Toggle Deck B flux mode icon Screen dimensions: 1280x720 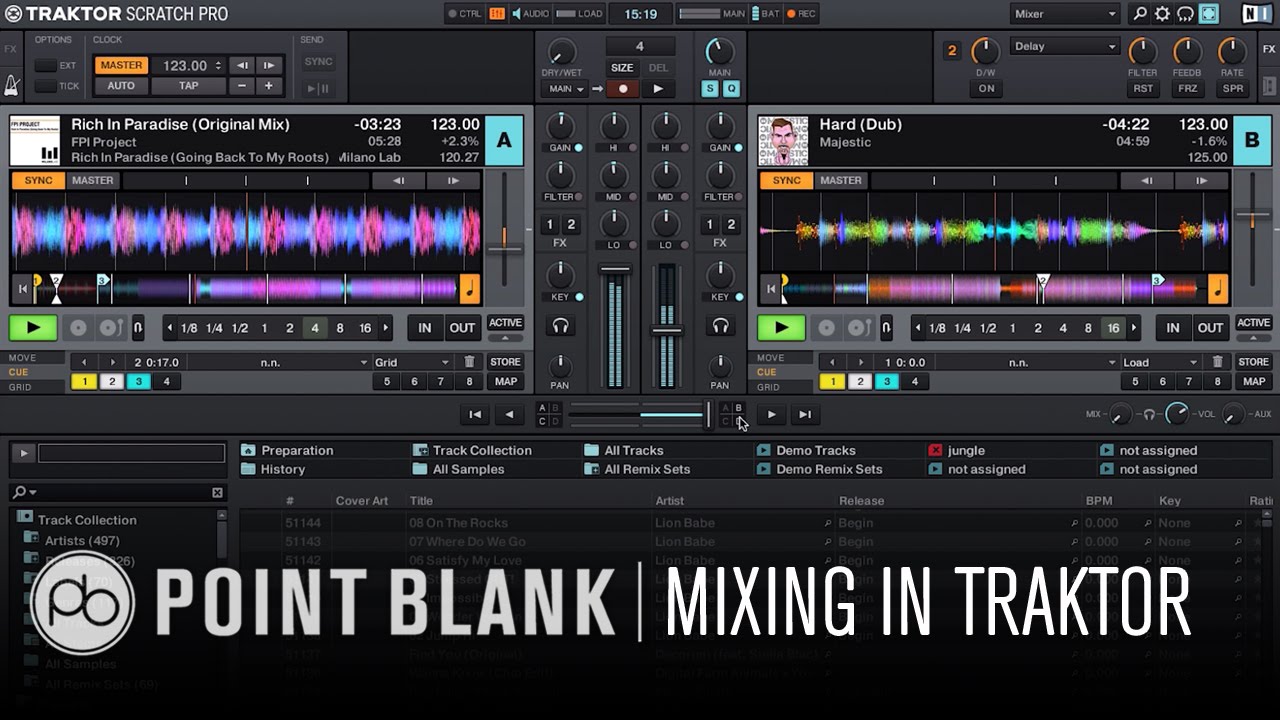pyautogui.click(x=886, y=328)
